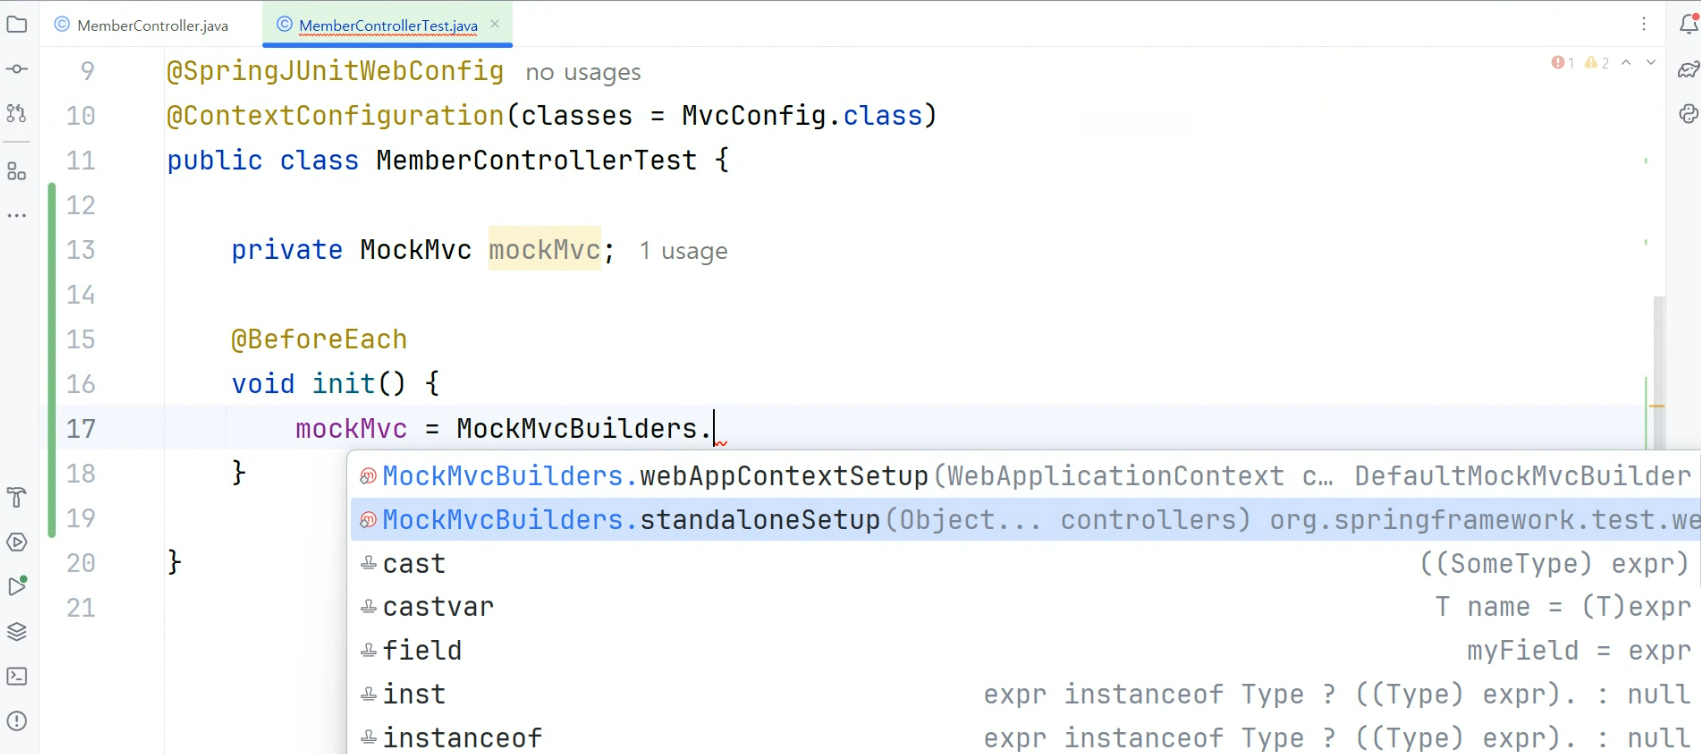This screenshot has height=754, width=1701.
Task: Open the Terminal tool window
Action: point(17,676)
